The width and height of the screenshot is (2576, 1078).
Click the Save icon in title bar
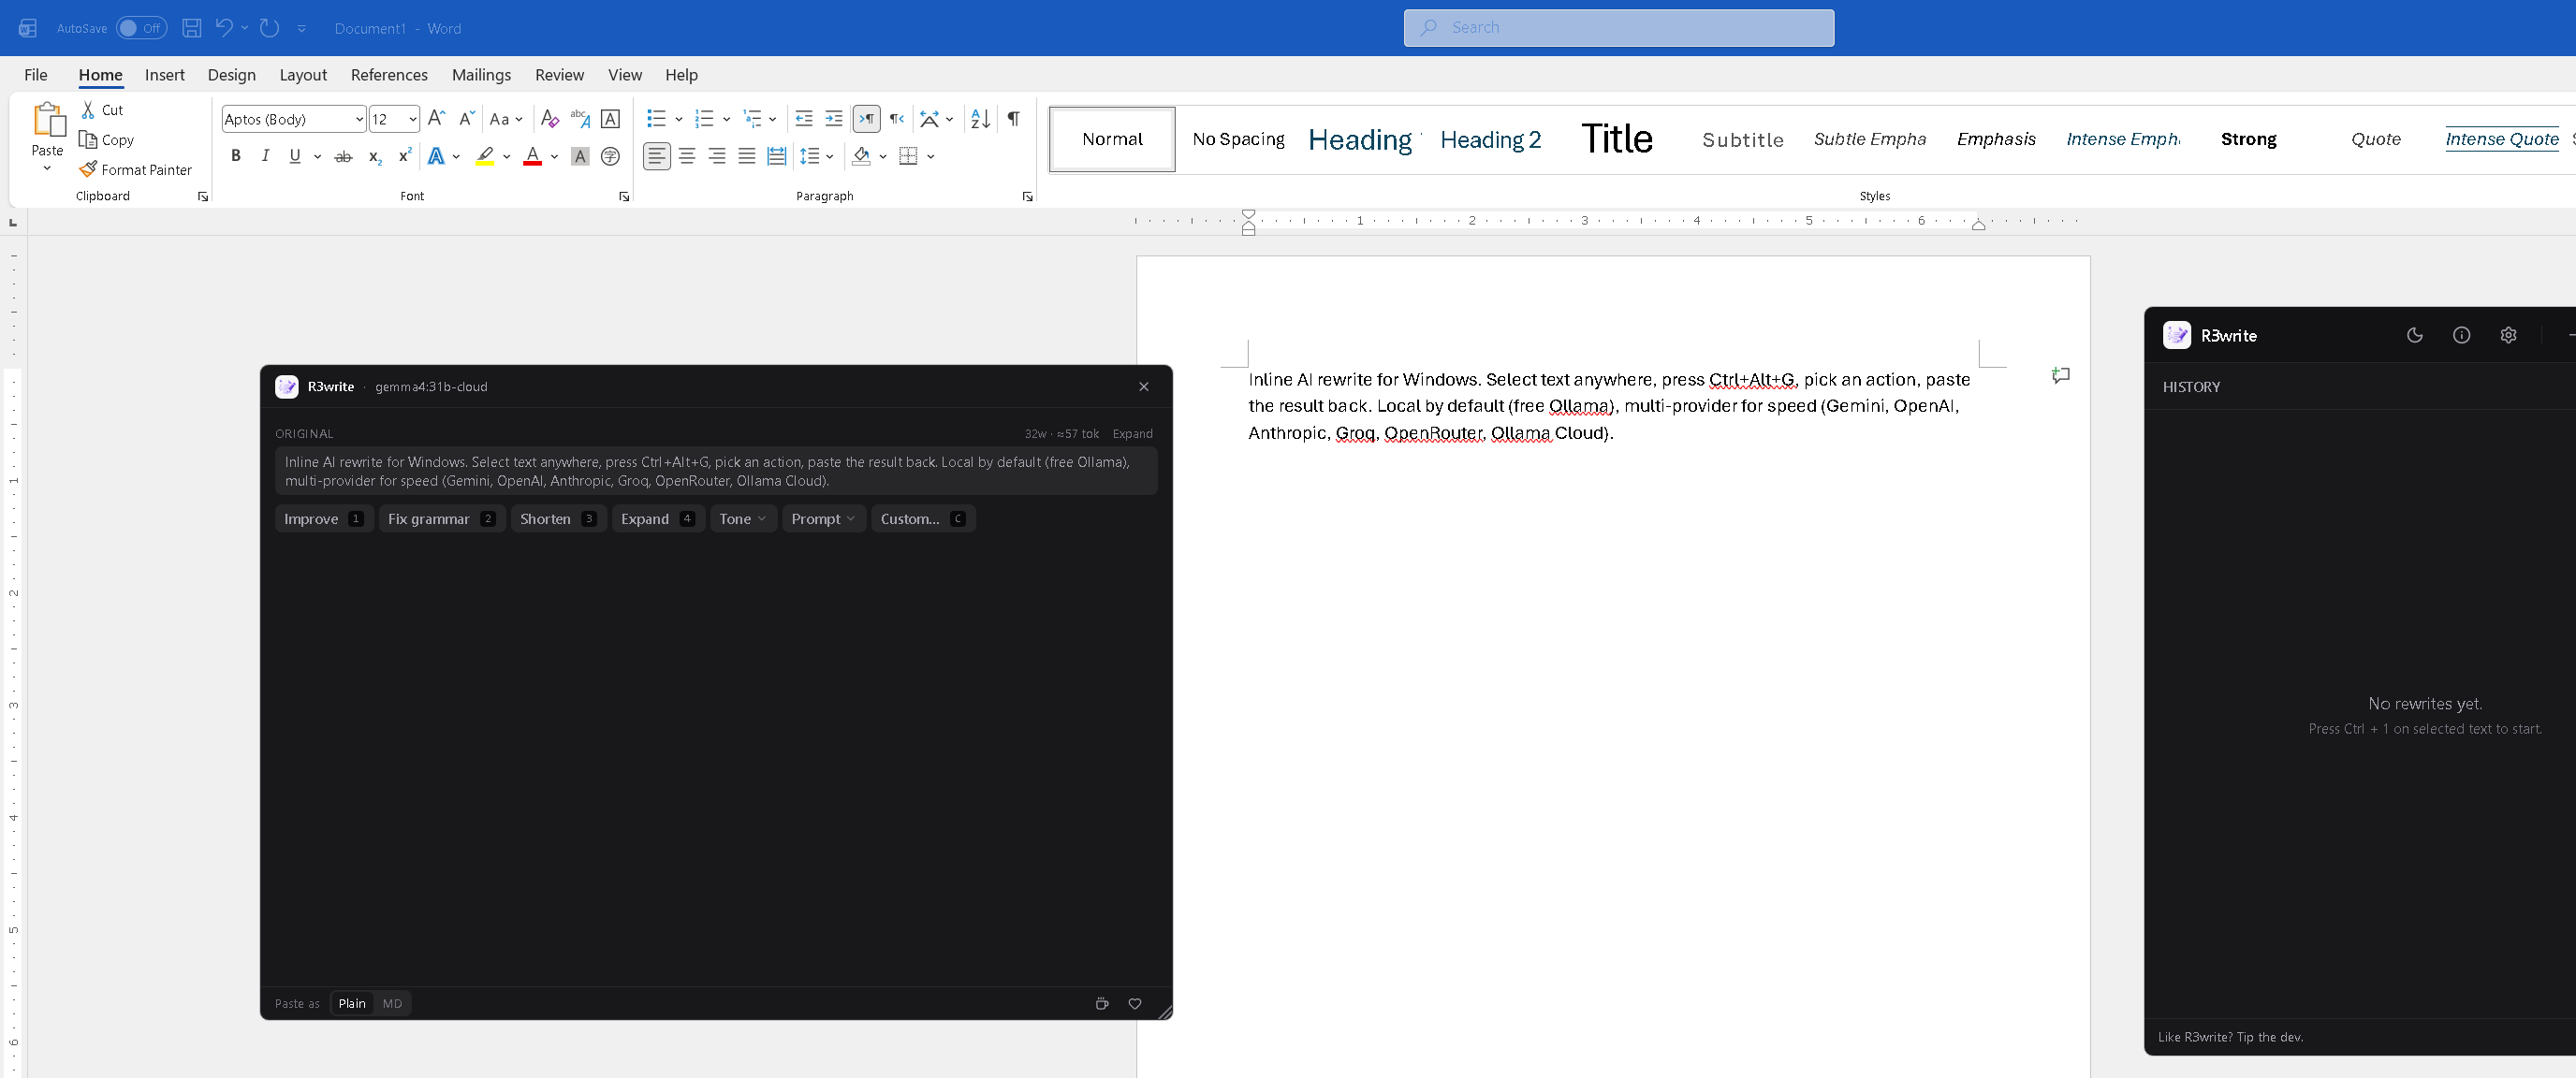(192, 28)
